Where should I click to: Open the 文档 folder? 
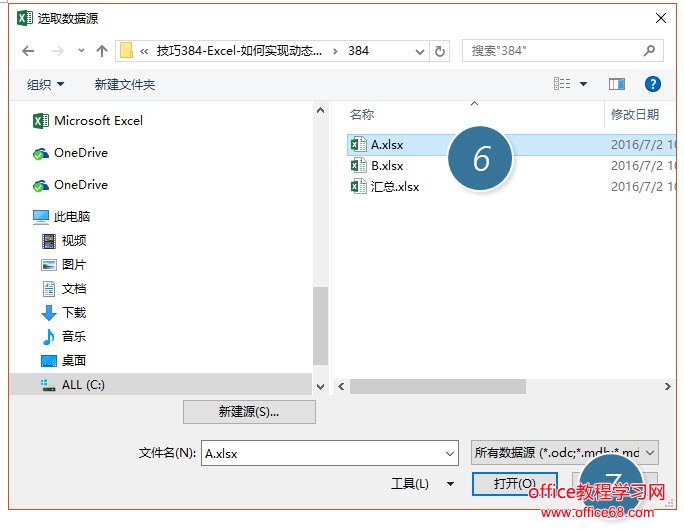point(64,288)
